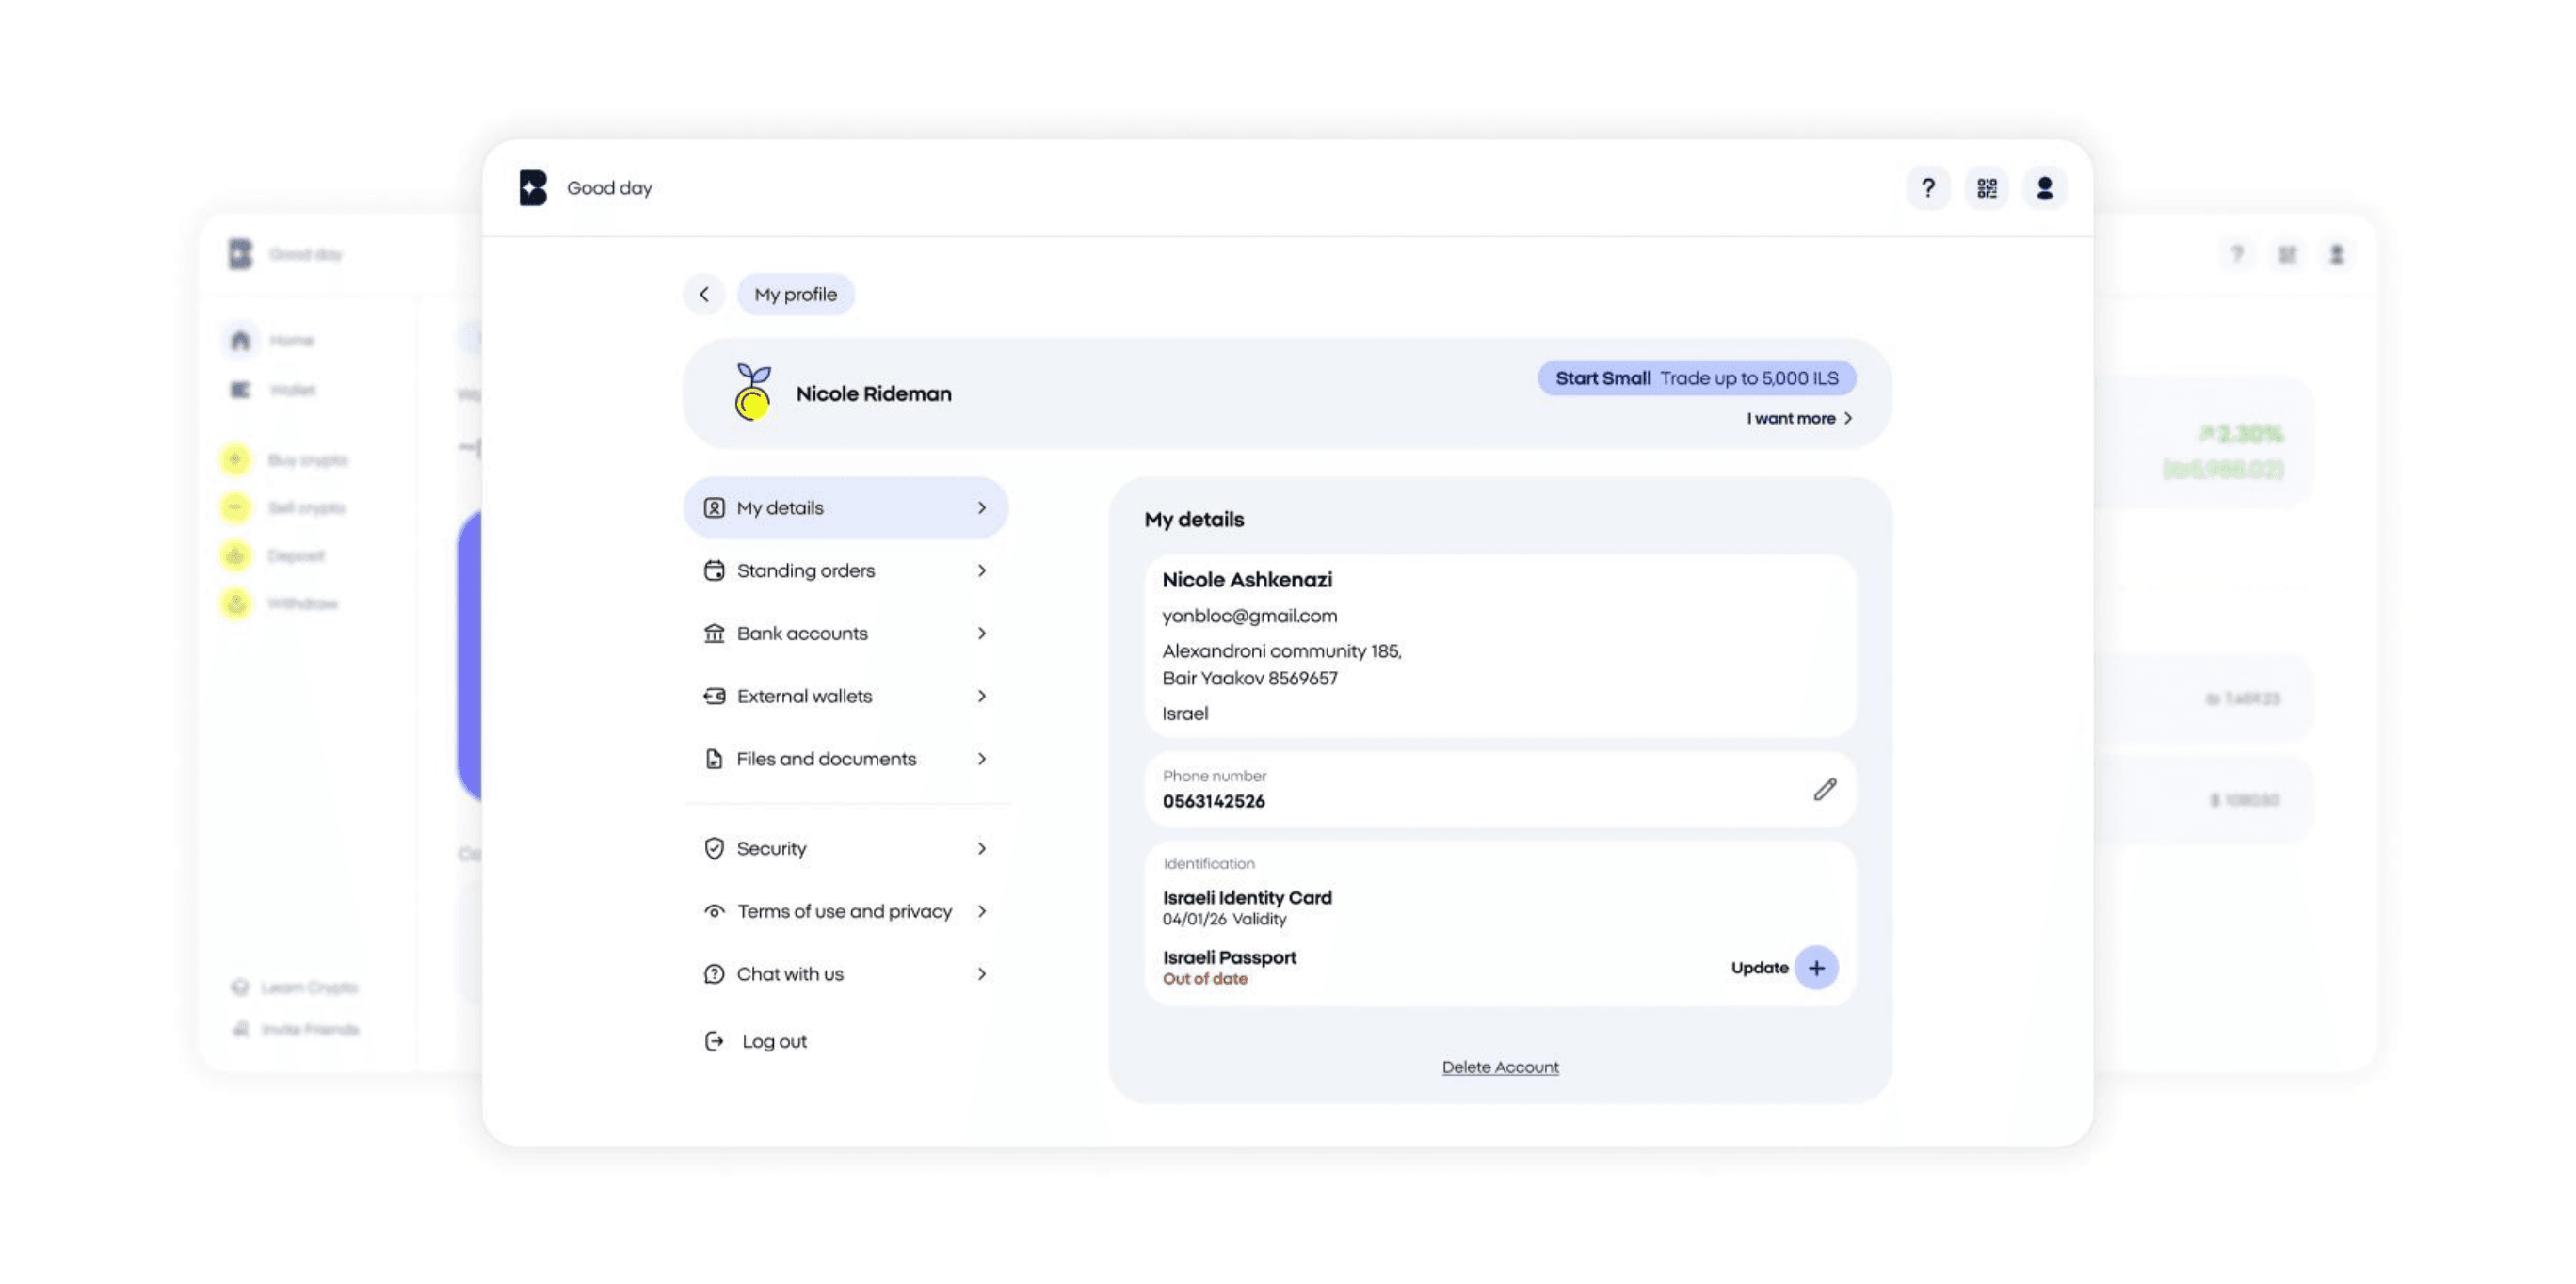Open External wallets menu item
Image resolution: width=2576 pixels, height=1284 pixels.
845,696
